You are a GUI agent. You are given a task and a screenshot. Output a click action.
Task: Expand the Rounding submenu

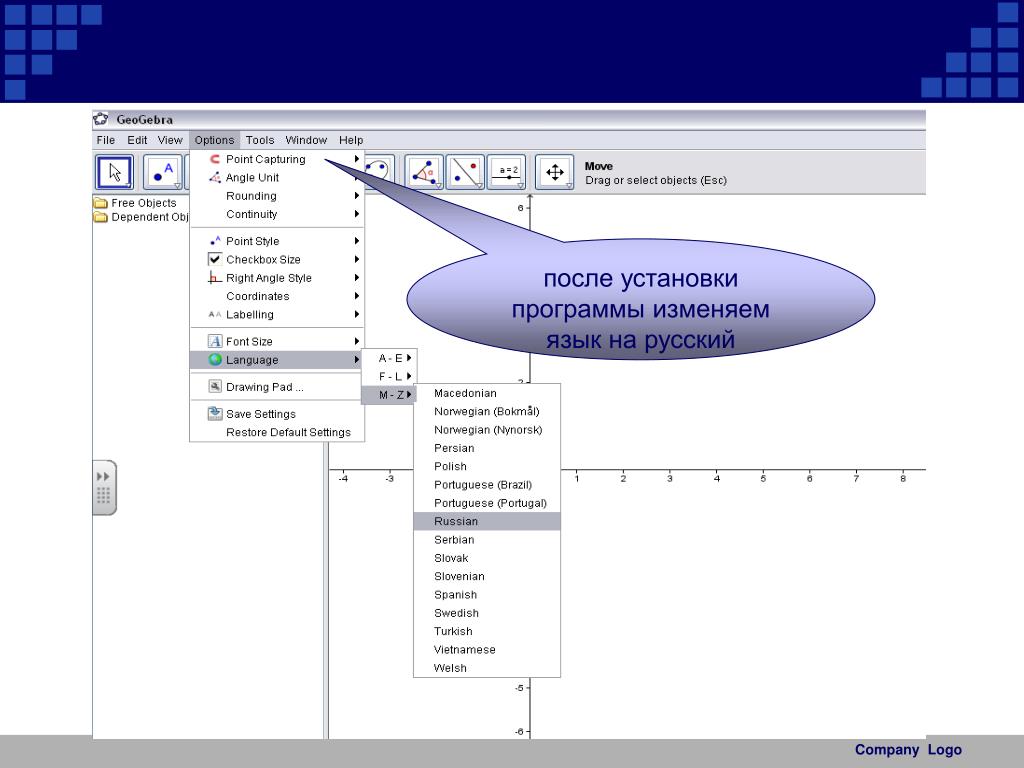277,195
